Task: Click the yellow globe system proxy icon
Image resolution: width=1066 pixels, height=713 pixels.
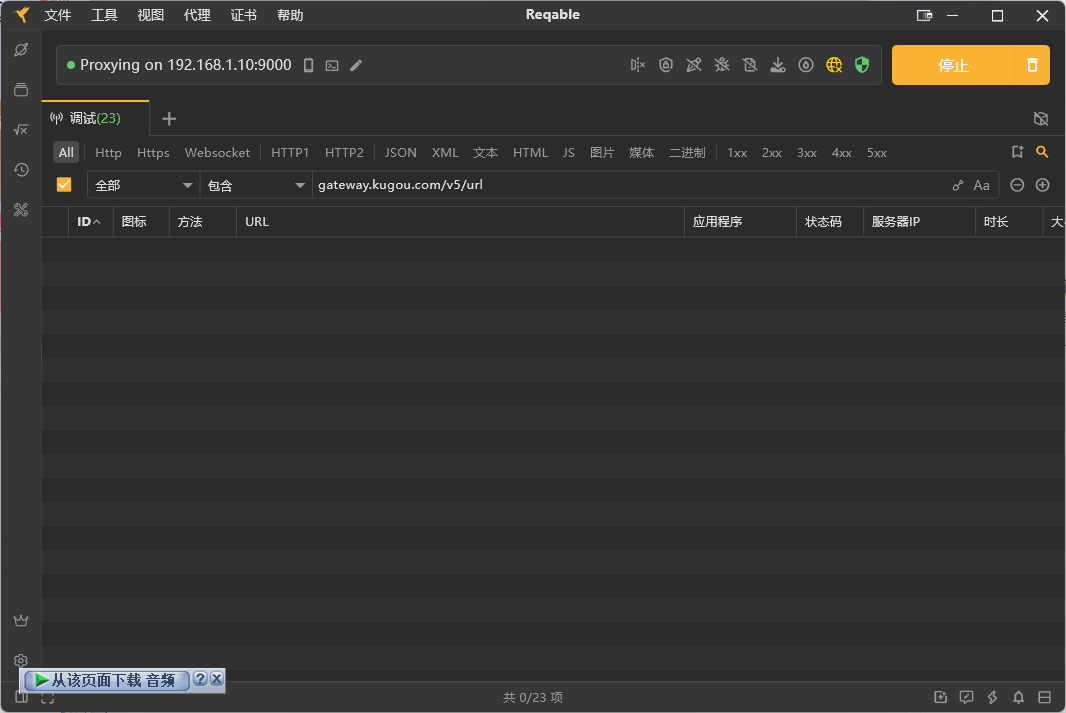Action: 834,65
